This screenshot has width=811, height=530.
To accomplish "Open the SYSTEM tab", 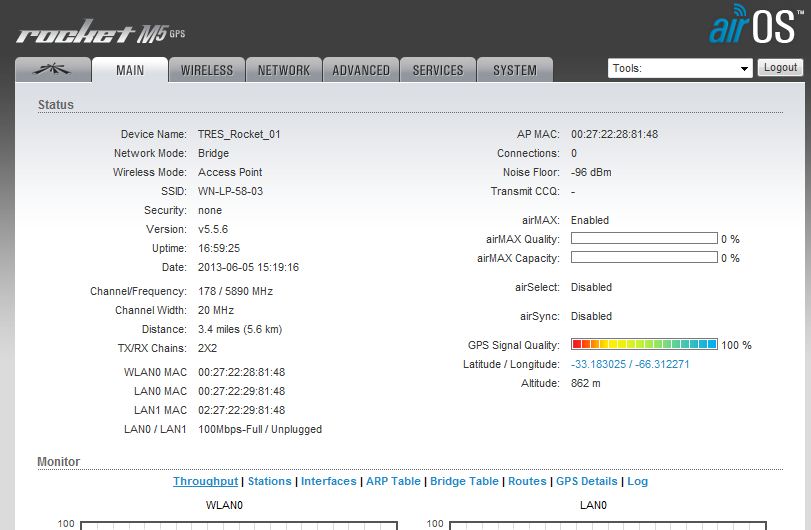I will tap(515, 70).
